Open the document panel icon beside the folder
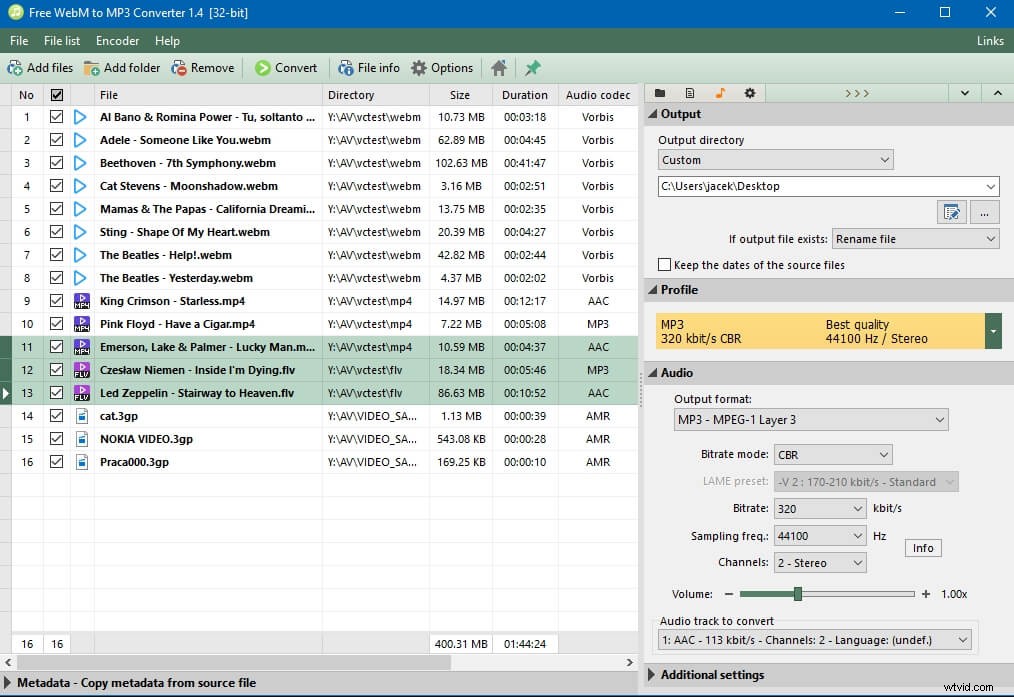 (689, 92)
